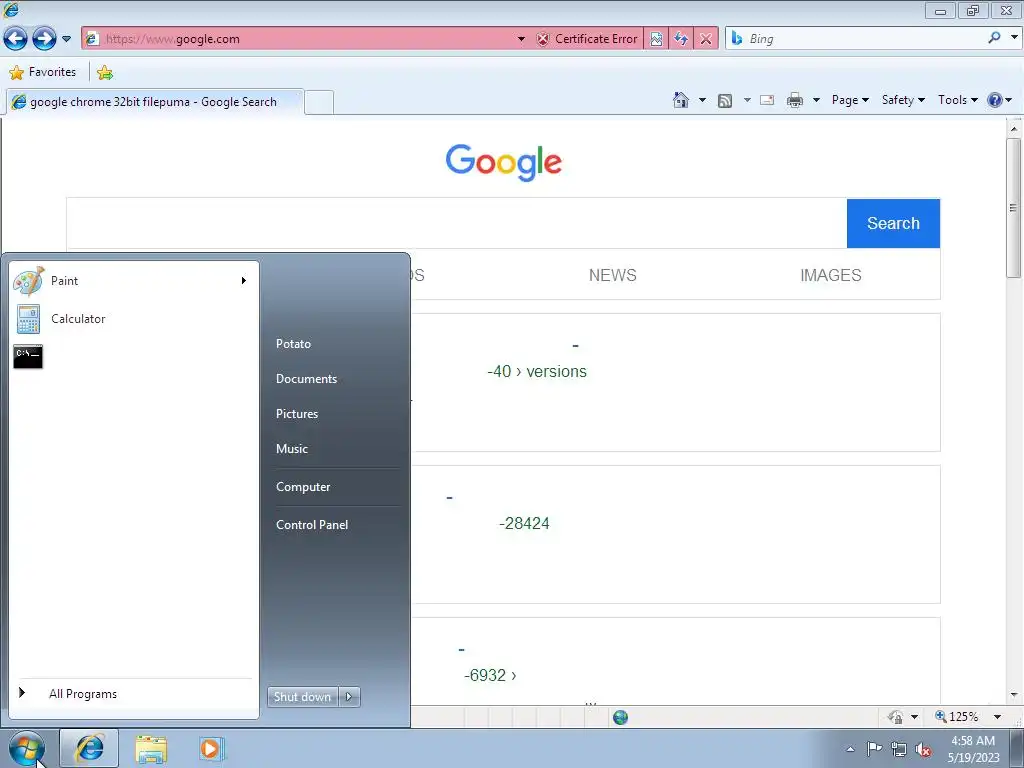Switch to the IMAGES results tab
This screenshot has width=1024, height=768.
coord(831,275)
